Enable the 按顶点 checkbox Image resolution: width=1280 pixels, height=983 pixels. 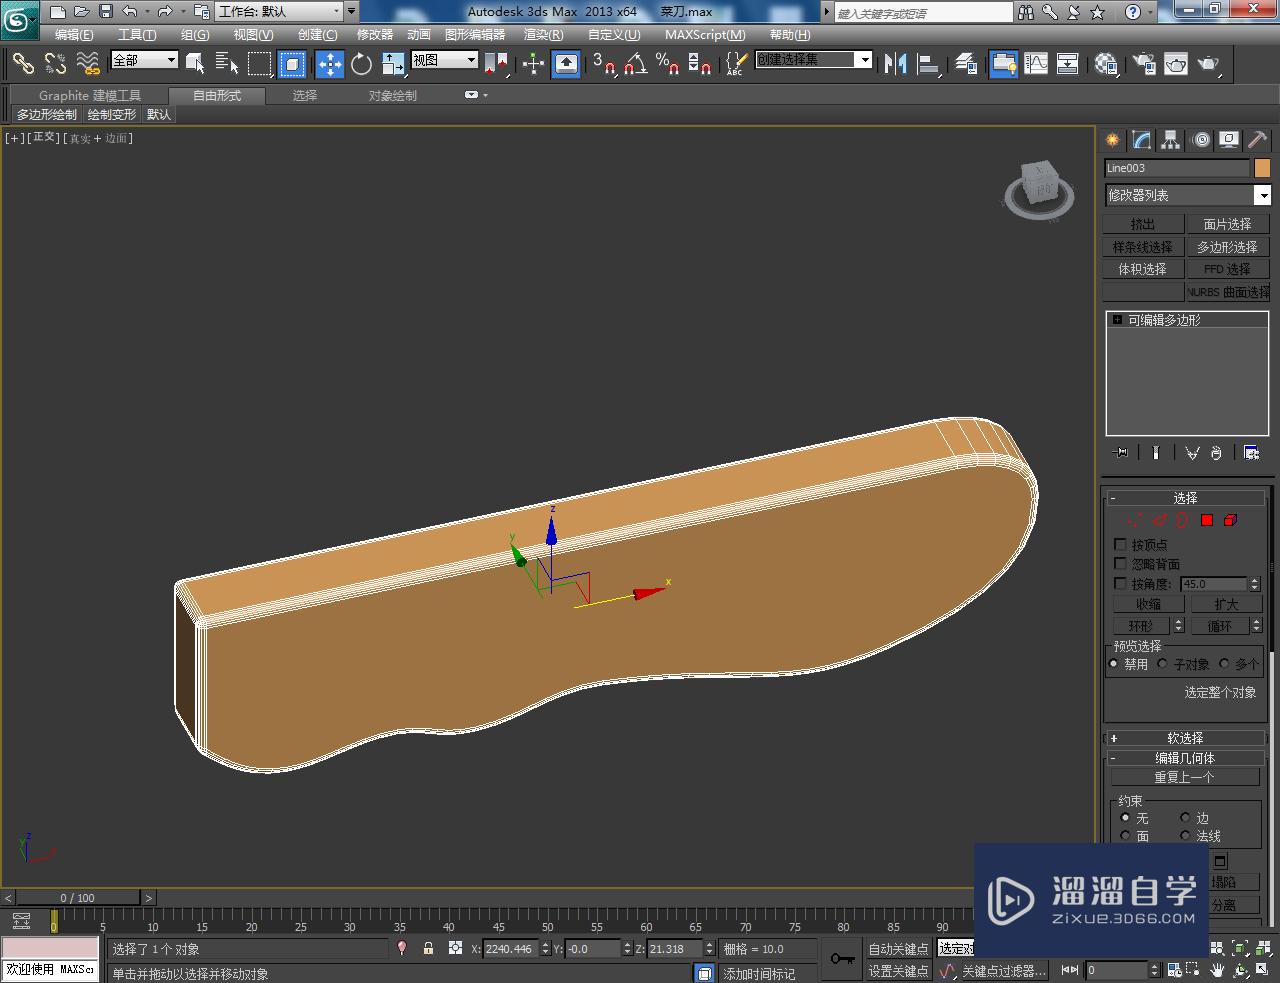tap(1120, 544)
